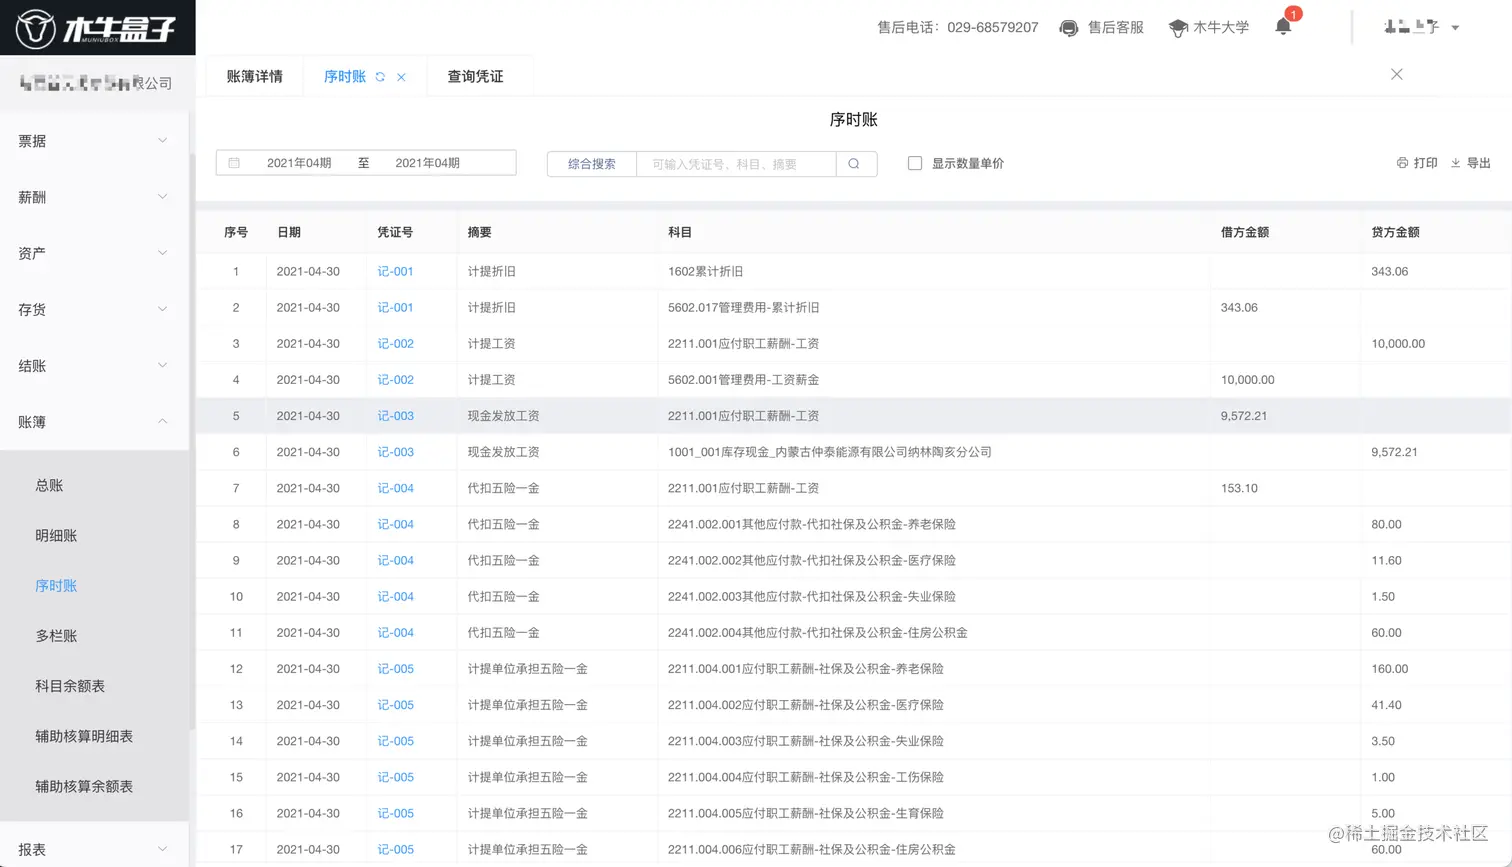Click the after-sales phone number 029-68579207
This screenshot has height=867, width=1512.
click(992, 27)
